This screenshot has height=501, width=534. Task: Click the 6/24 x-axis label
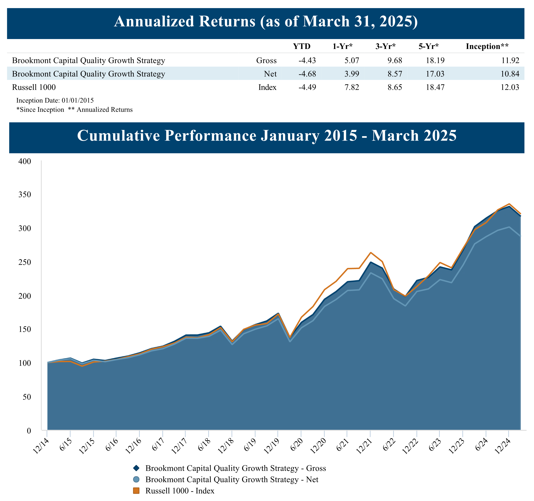point(481,444)
